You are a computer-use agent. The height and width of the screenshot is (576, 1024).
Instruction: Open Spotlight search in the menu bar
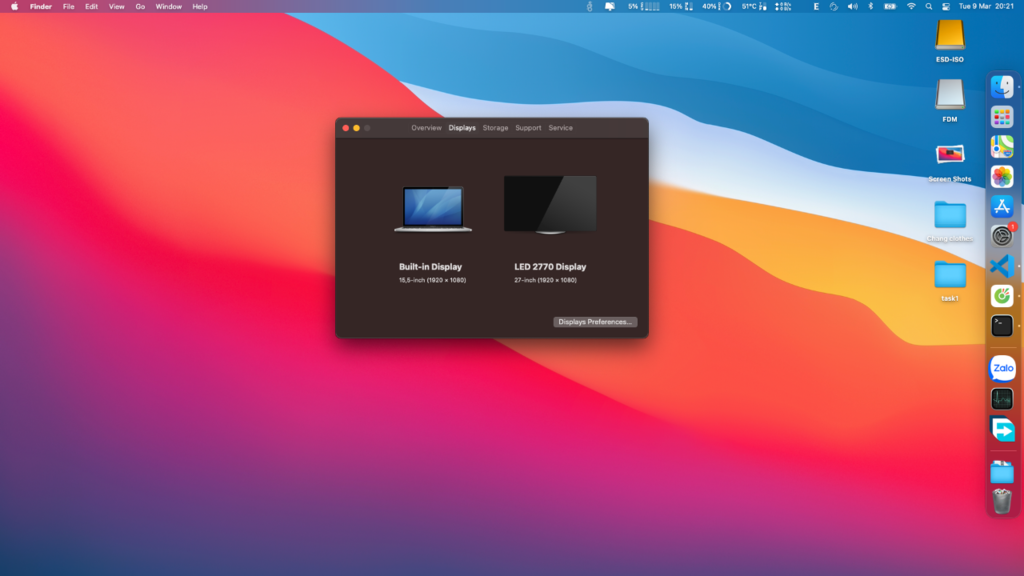pos(930,6)
